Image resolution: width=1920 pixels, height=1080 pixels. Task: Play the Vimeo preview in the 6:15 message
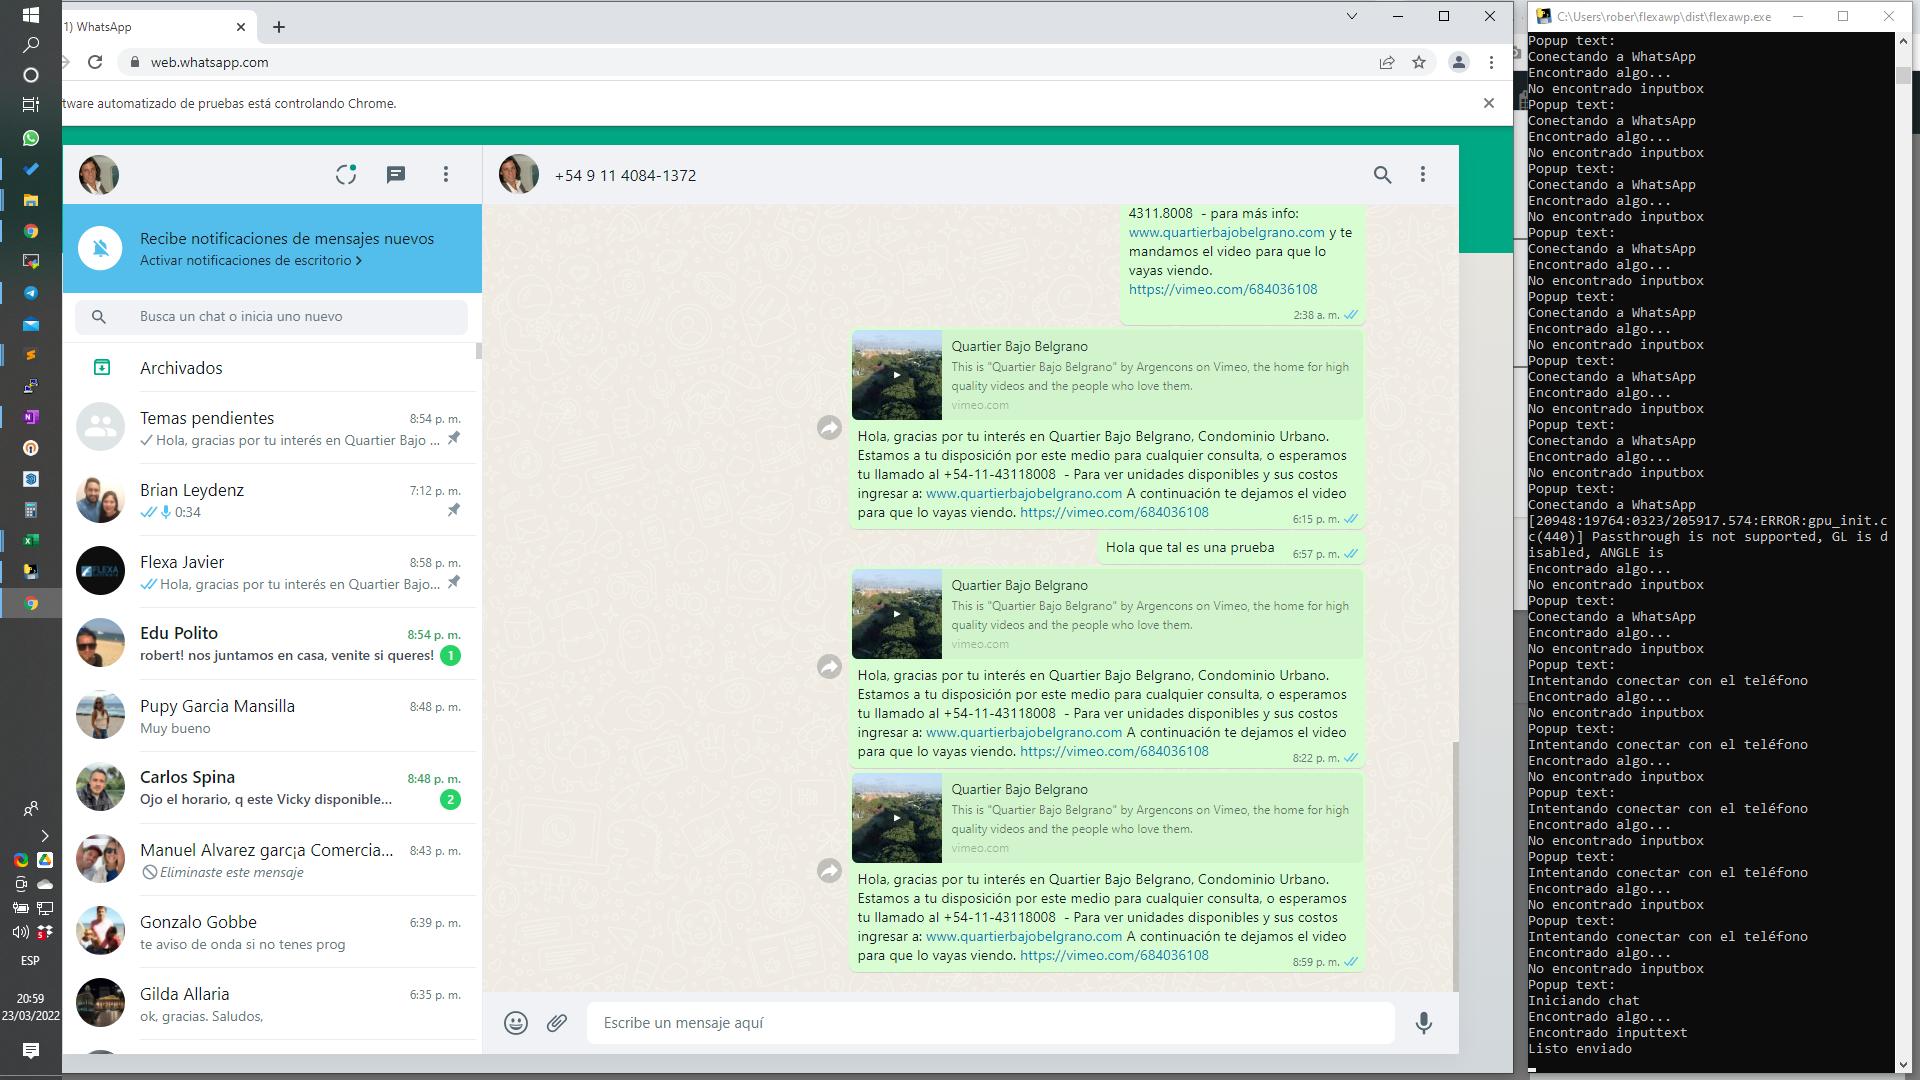(897, 375)
